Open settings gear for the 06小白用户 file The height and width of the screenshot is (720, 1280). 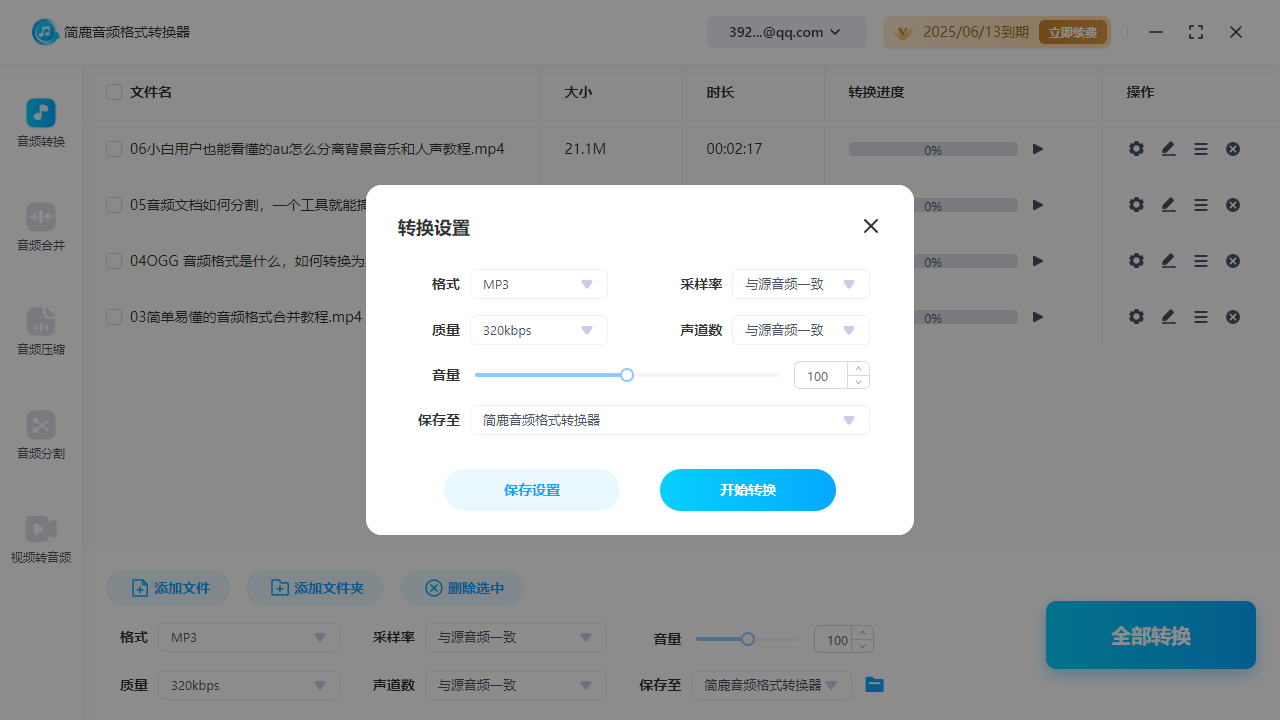[1136, 148]
